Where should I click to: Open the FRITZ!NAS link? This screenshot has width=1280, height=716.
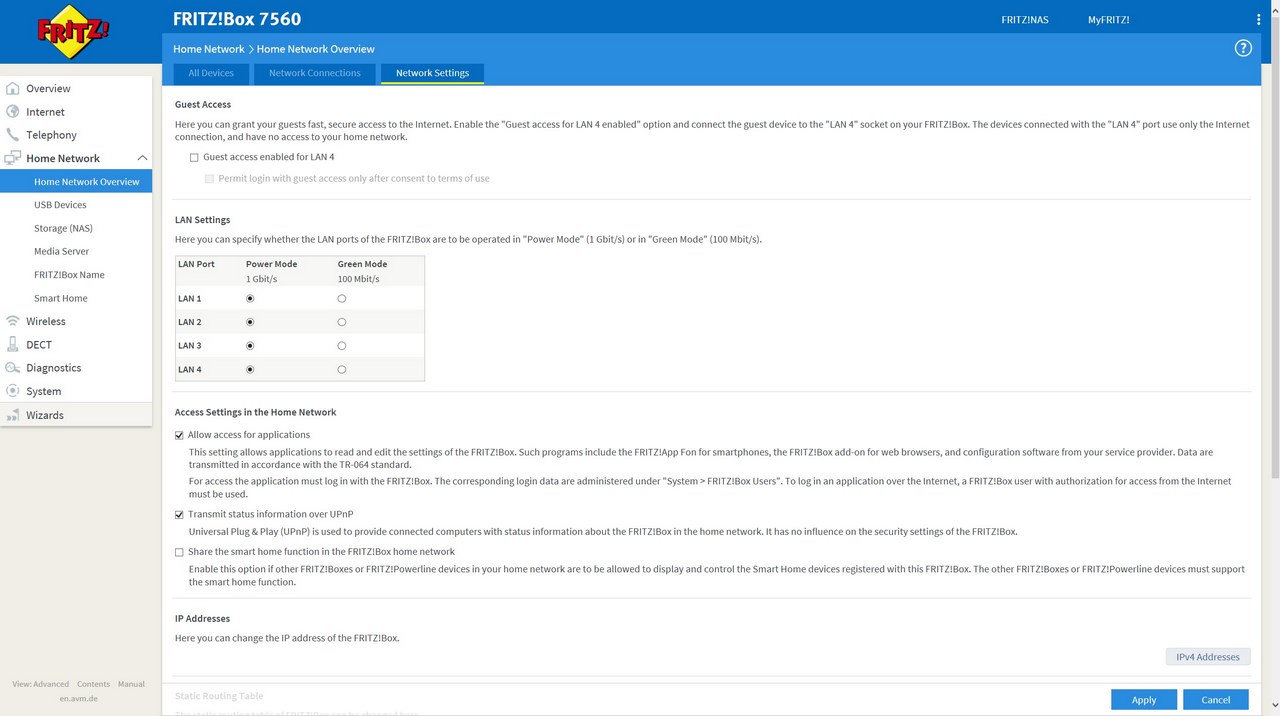(x=1025, y=20)
